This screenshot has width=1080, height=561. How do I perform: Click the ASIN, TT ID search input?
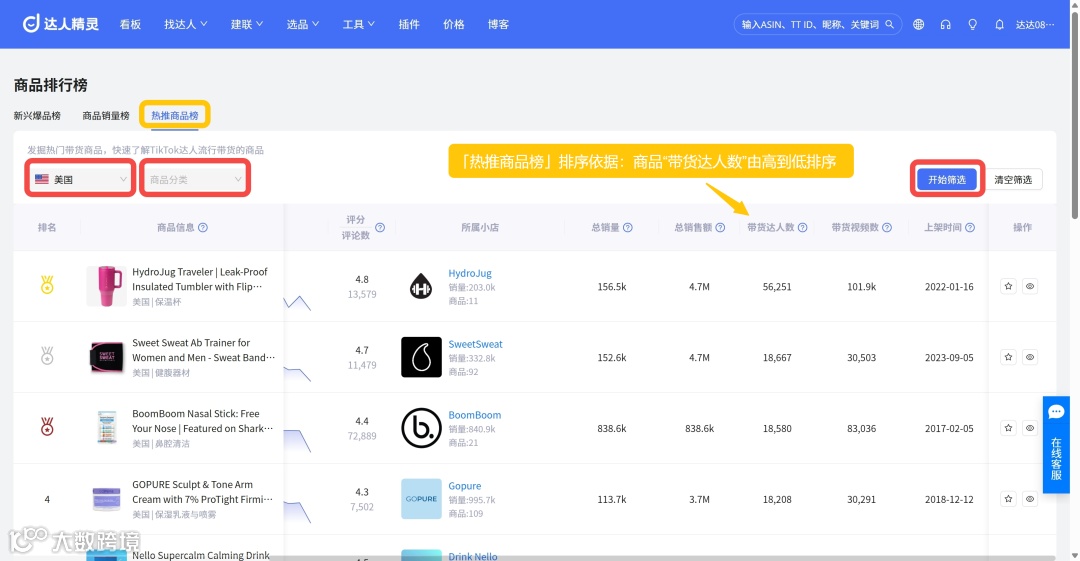(810, 24)
